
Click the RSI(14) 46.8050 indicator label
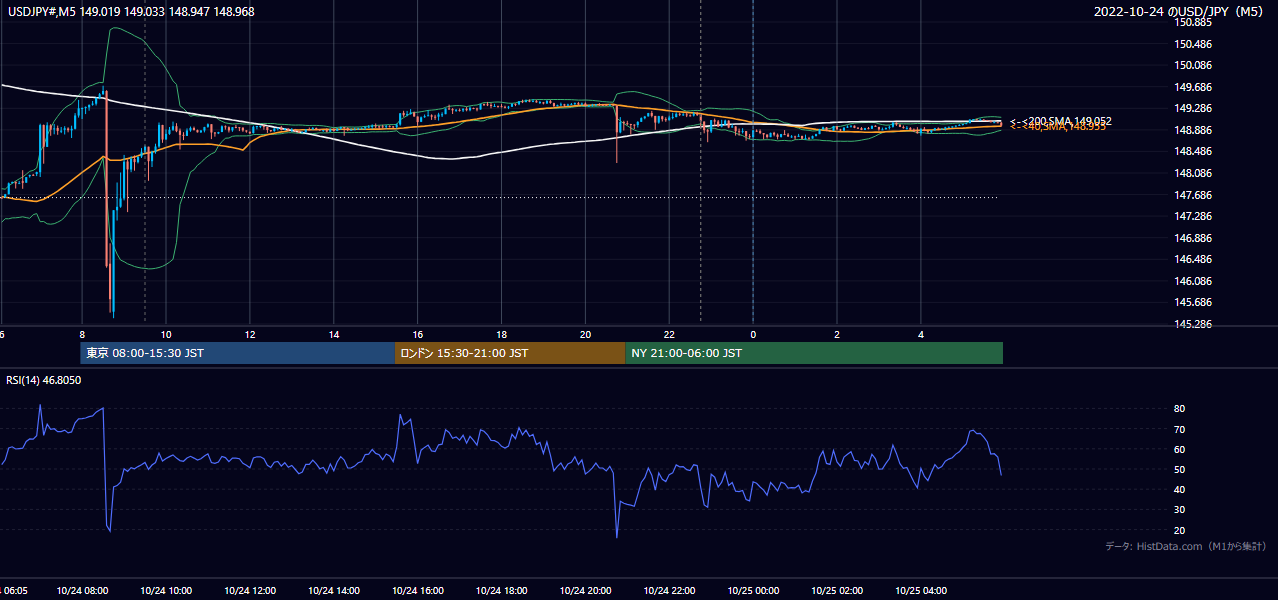pyautogui.click(x=44, y=380)
